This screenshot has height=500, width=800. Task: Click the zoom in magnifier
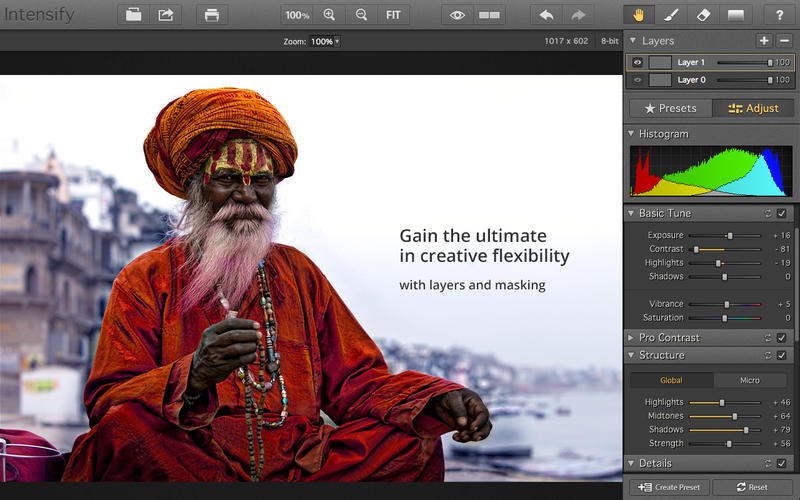coord(330,15)
